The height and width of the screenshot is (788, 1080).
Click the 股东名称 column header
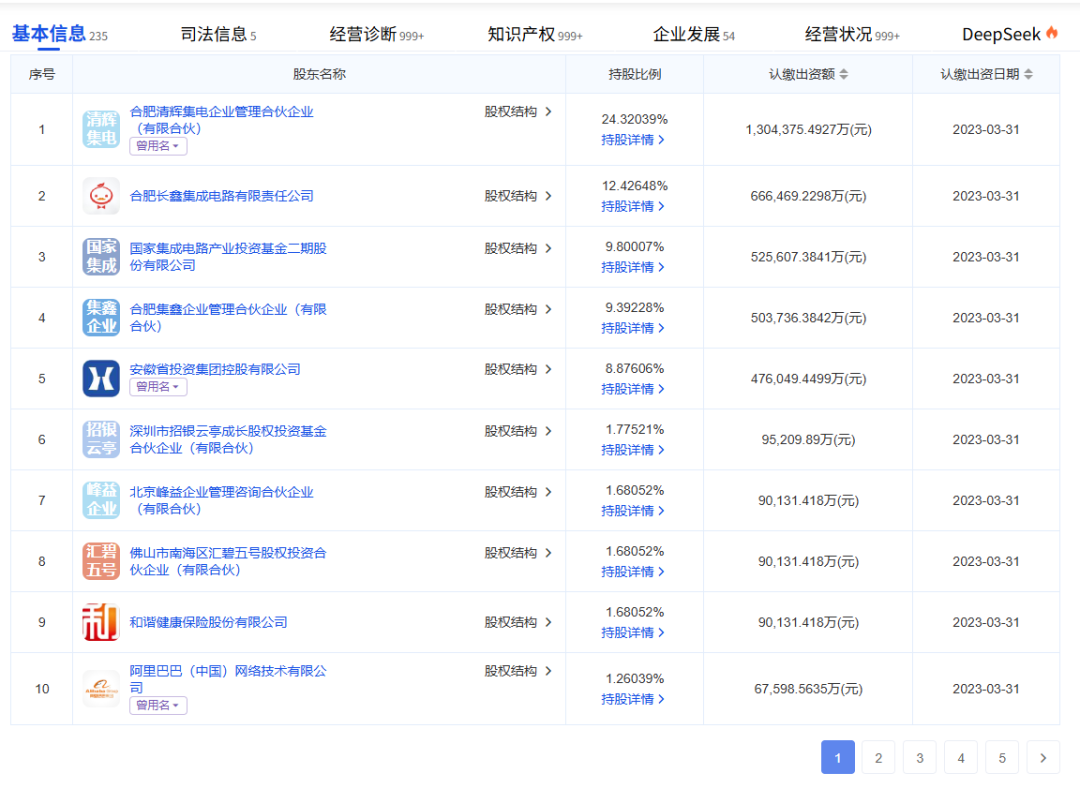pyautogui.click(x=319, y=74)
